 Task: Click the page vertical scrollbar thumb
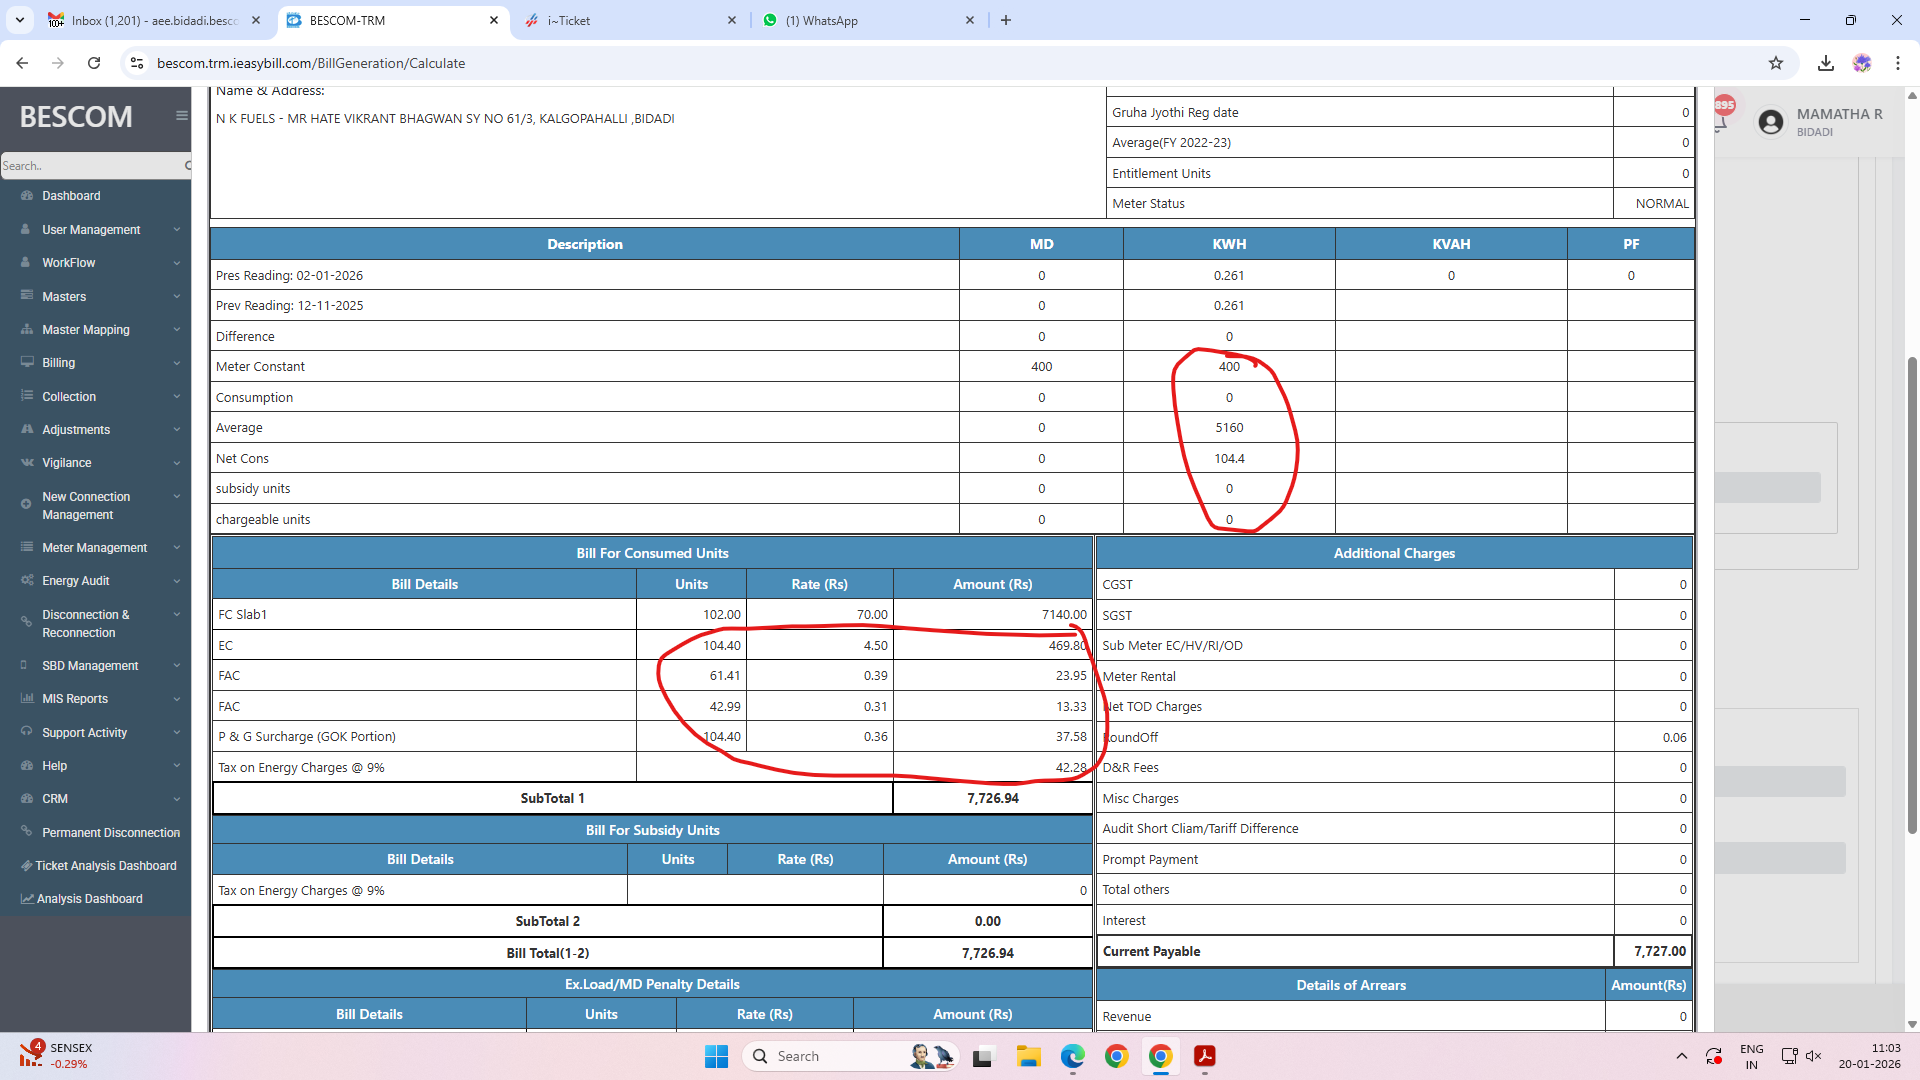click(1912, 595)
